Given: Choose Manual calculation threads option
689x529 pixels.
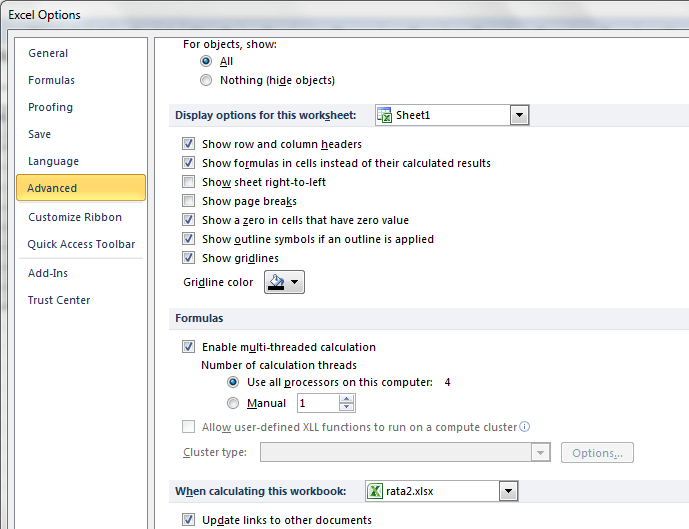Looking at the screenshot, I should pos(233,403).
